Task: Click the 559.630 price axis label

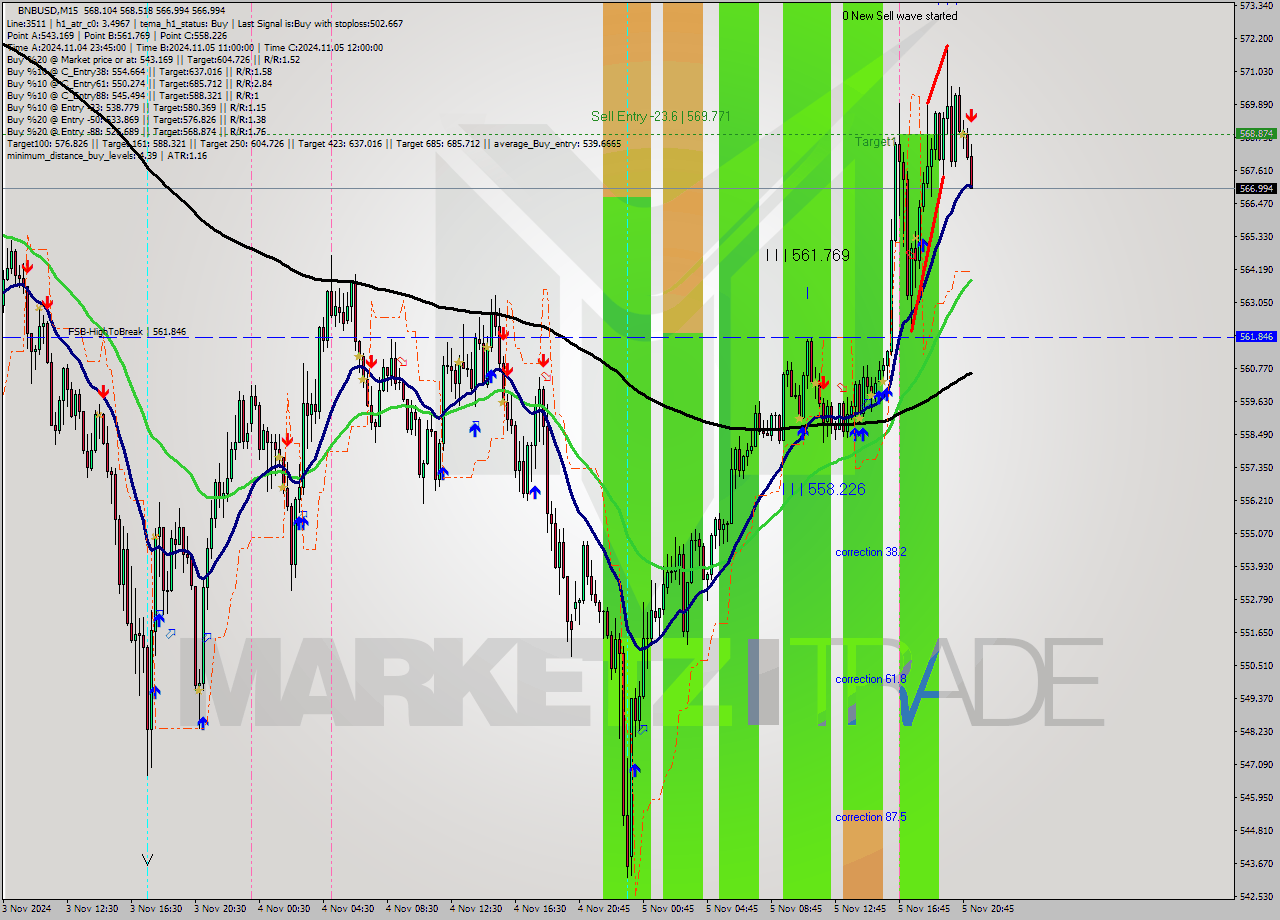Action: [1256, 401]
